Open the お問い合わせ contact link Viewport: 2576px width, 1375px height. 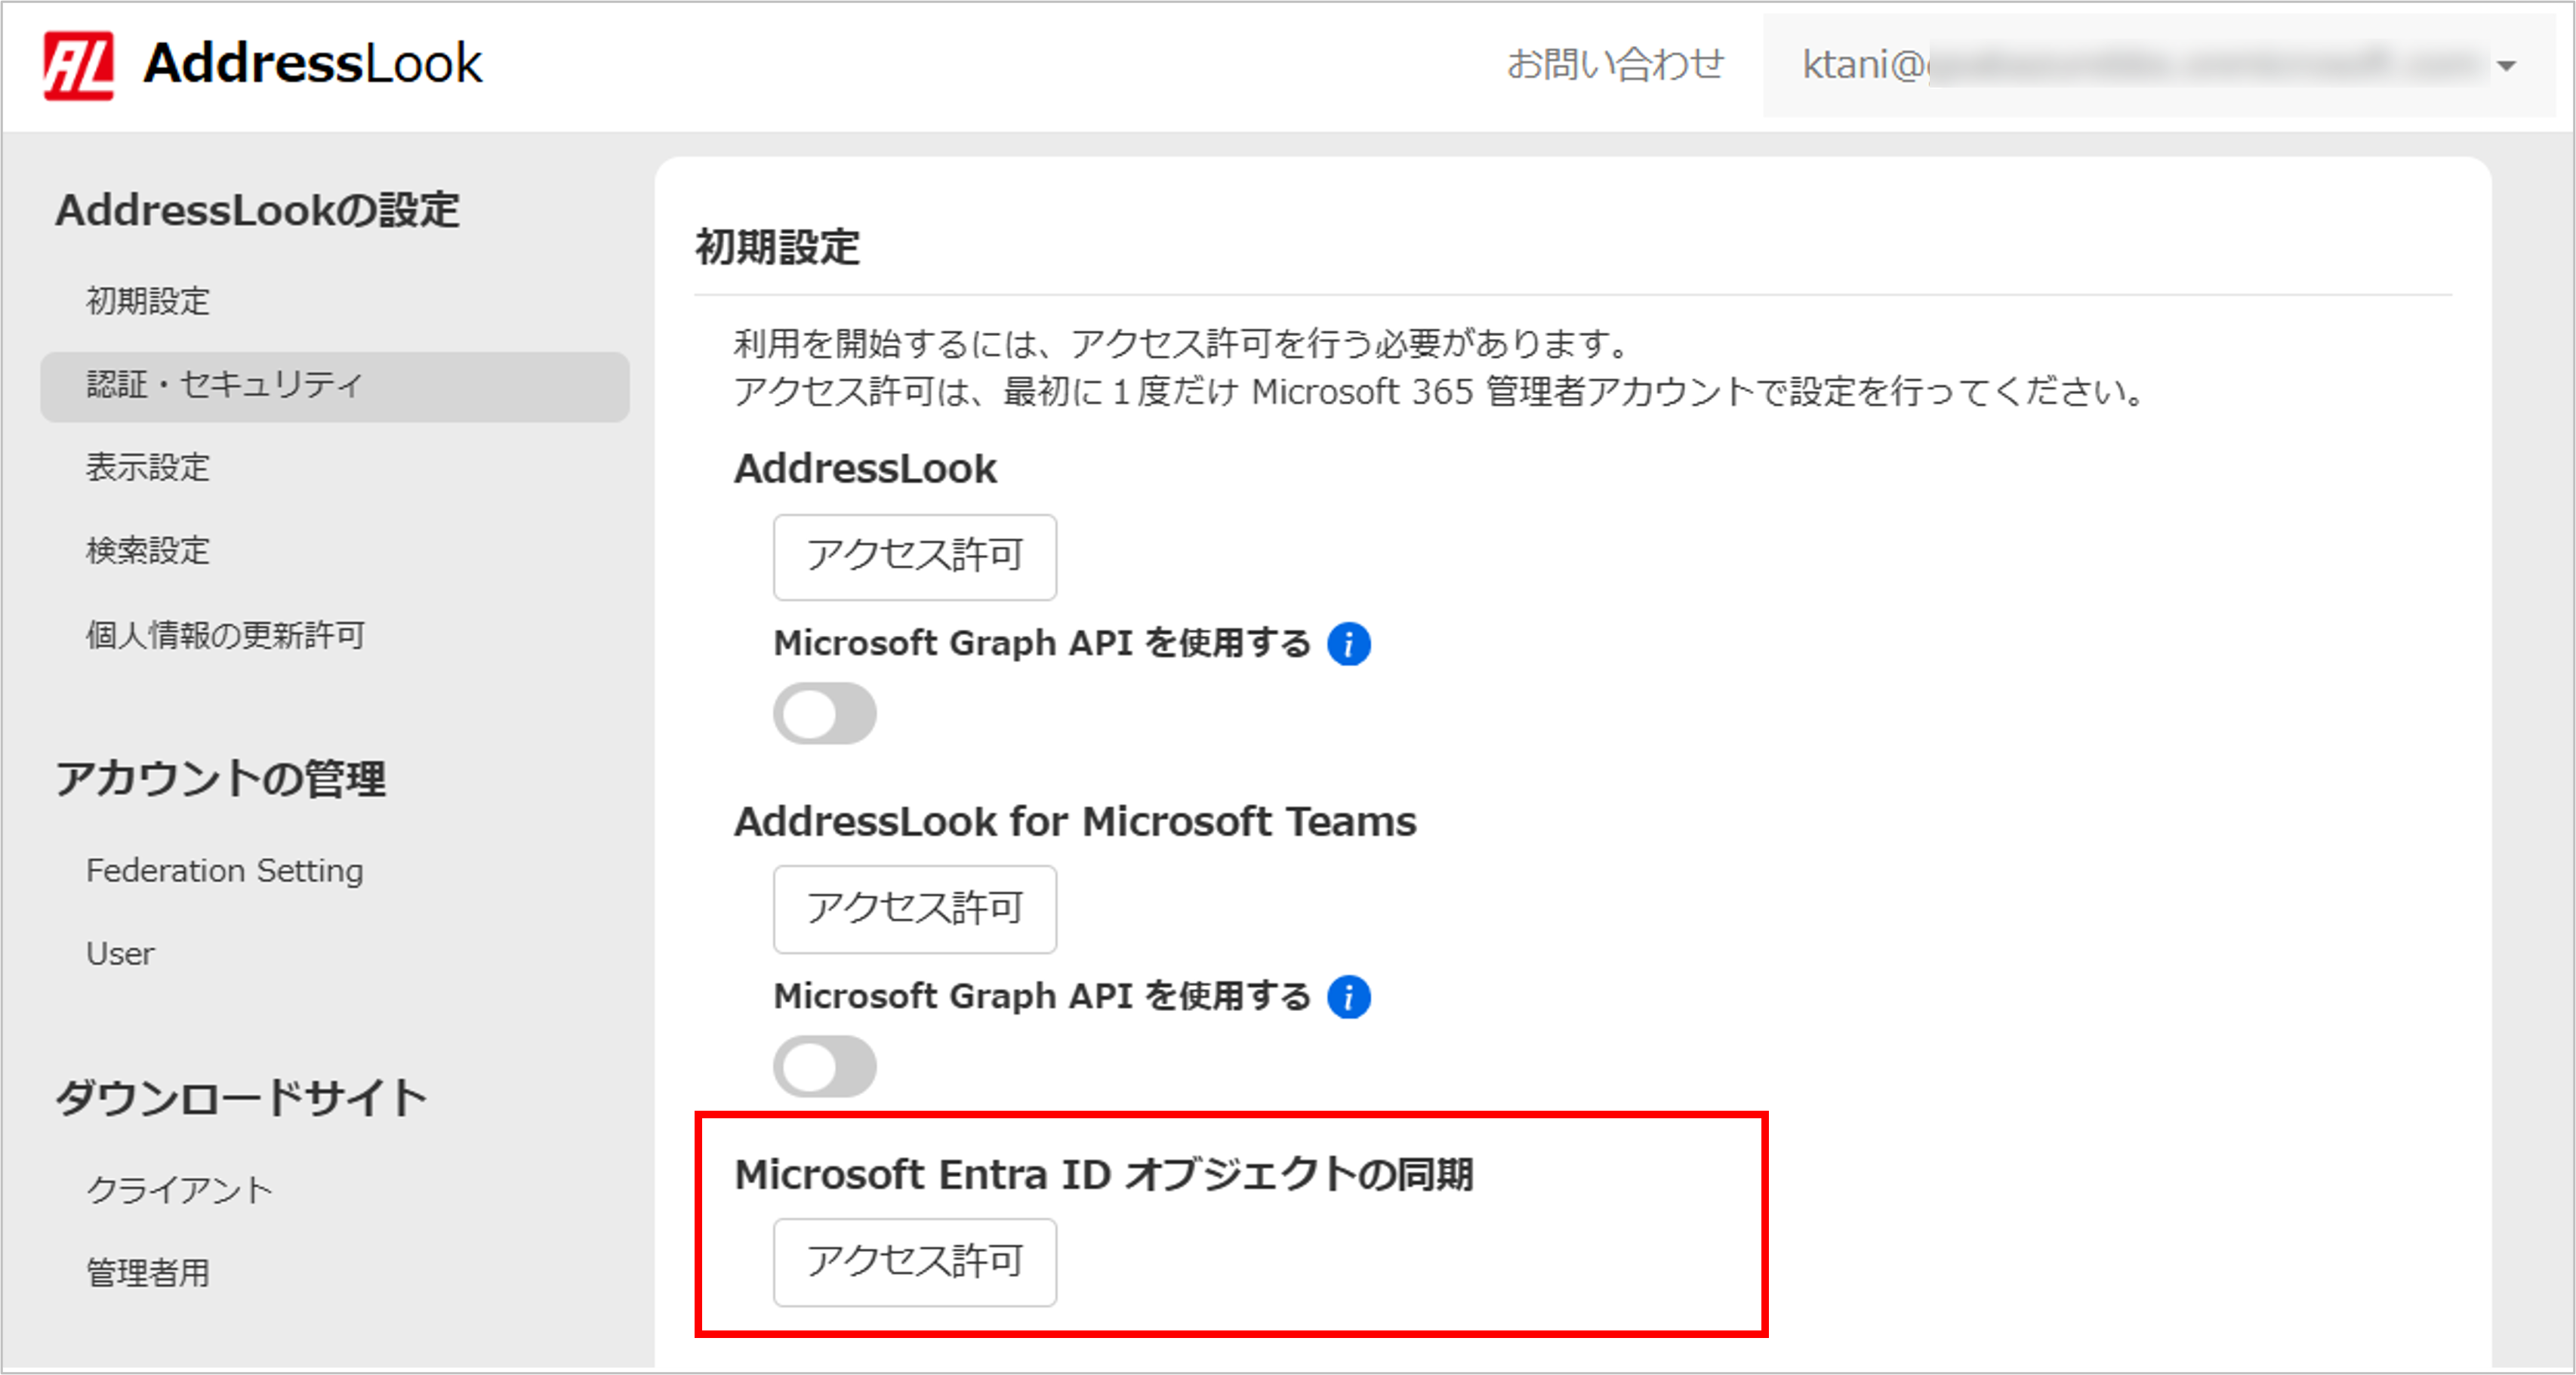point(1615,64)
